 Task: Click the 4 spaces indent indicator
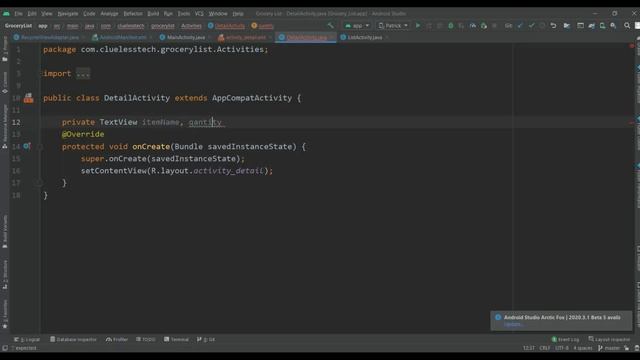point(582,348)
